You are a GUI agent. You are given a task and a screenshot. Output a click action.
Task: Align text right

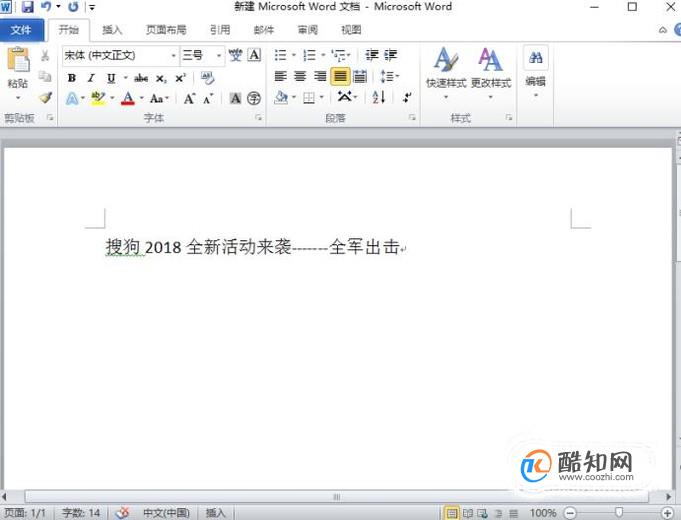(x=320, y=77)
